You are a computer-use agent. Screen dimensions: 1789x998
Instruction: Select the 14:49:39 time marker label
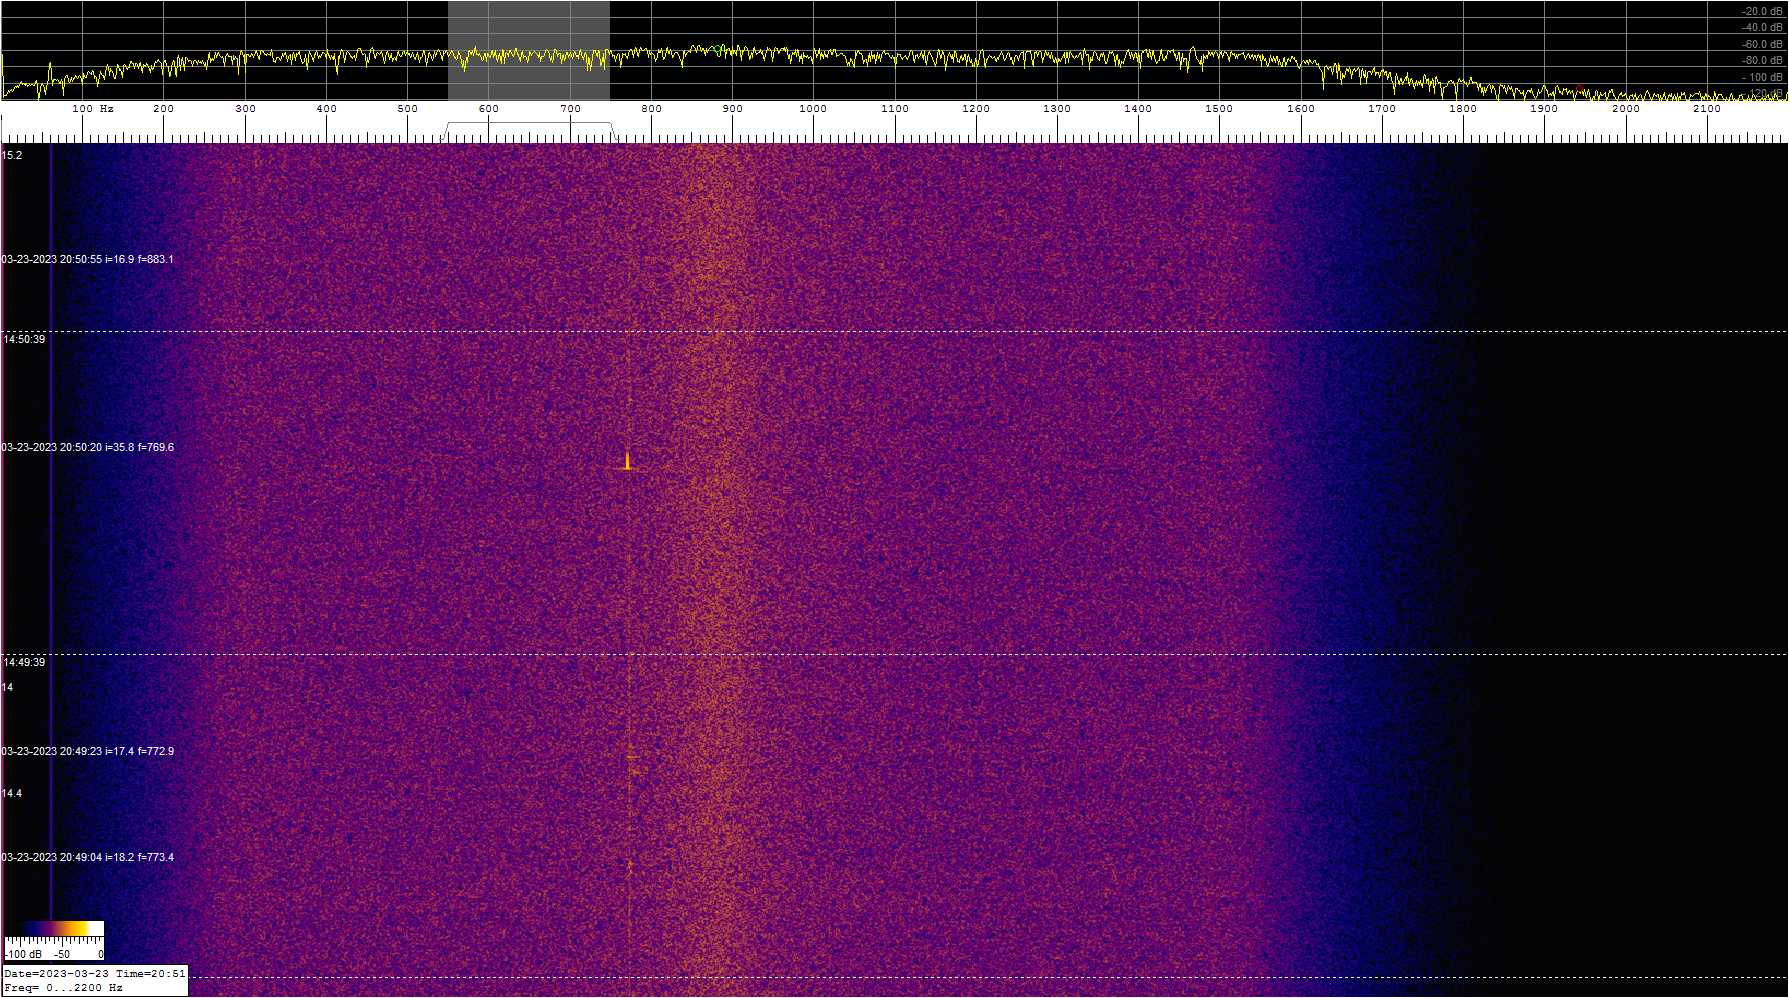tap(24, 663)
